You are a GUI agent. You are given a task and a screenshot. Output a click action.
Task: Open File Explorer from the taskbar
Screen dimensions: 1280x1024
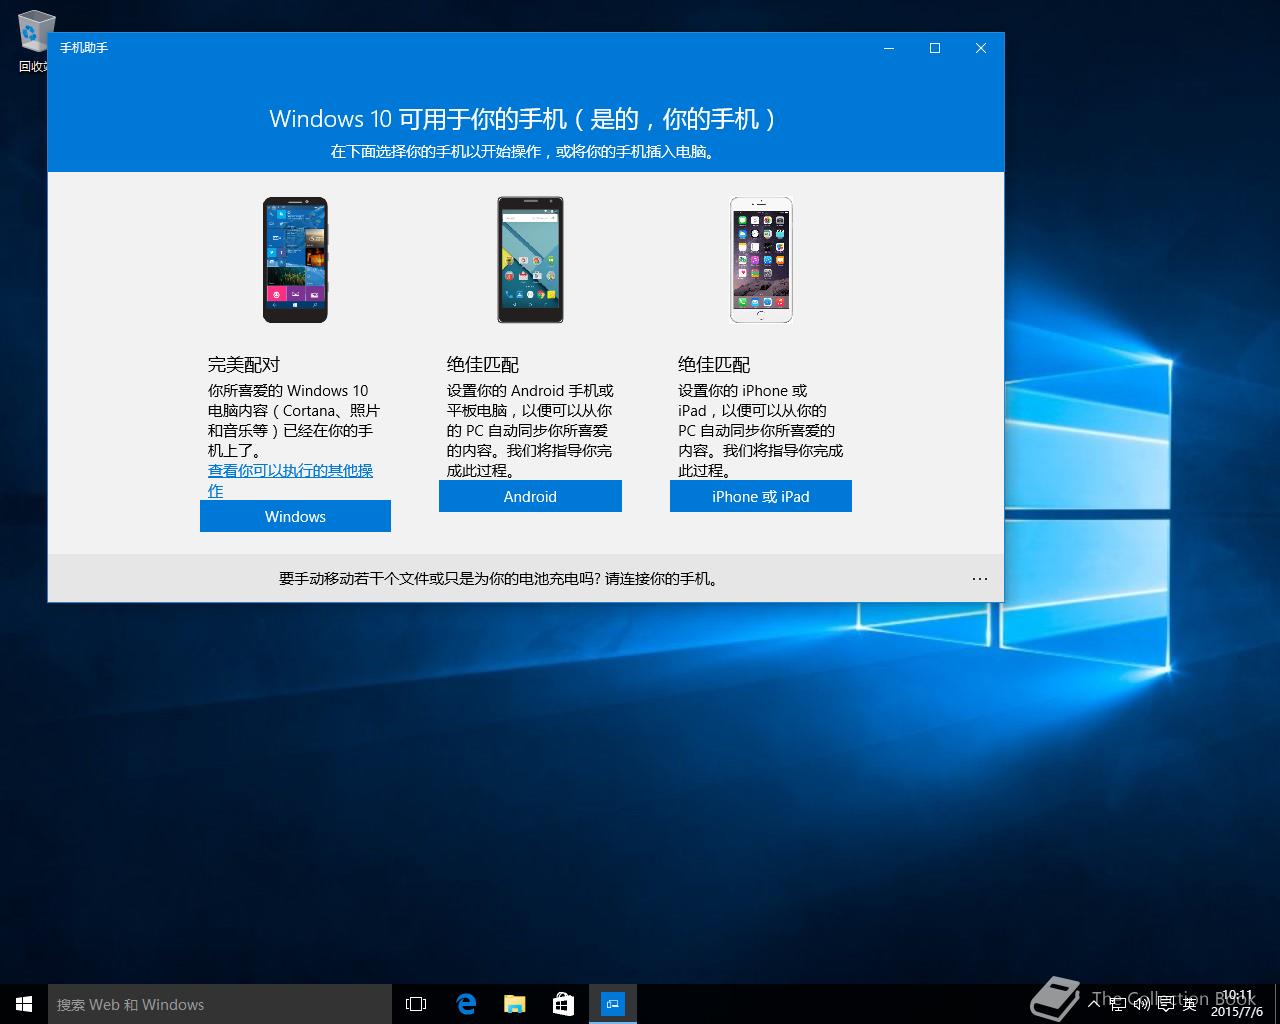tap(515, 1004)
